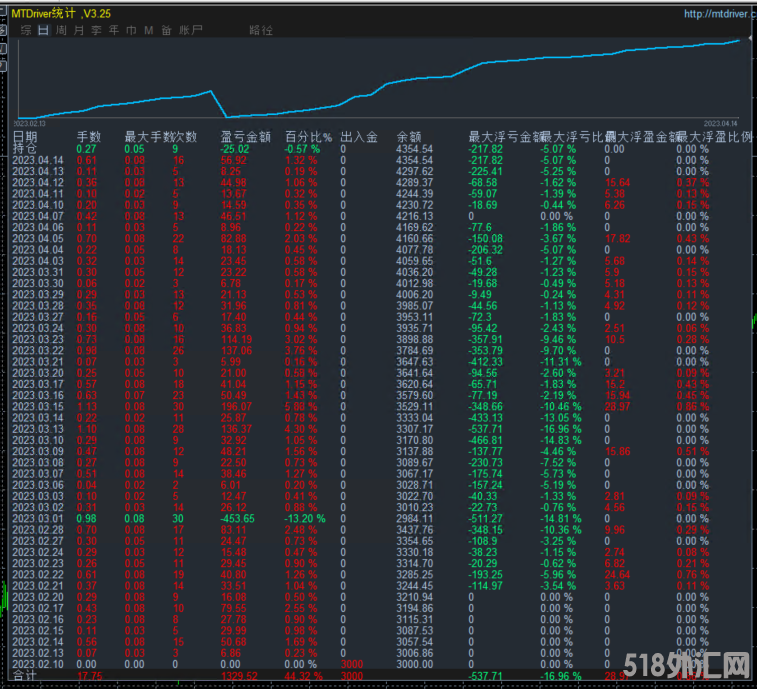Click the 合计 total row label
757x689 pixels.
click(x=24, y=675)
